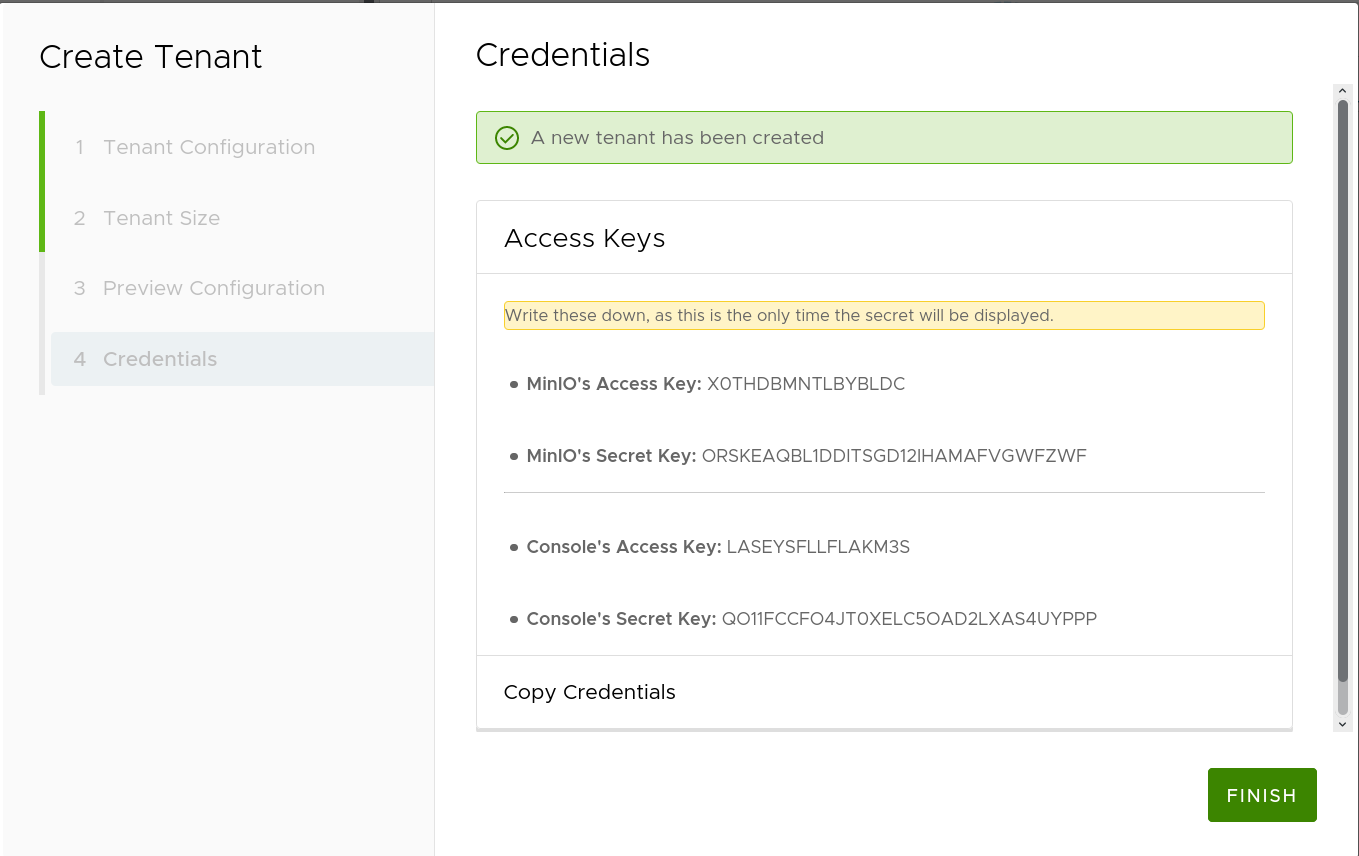This screenshot has height=856, width=1359.
Task: Click the Credentials page heading
Action: [563, 55]
